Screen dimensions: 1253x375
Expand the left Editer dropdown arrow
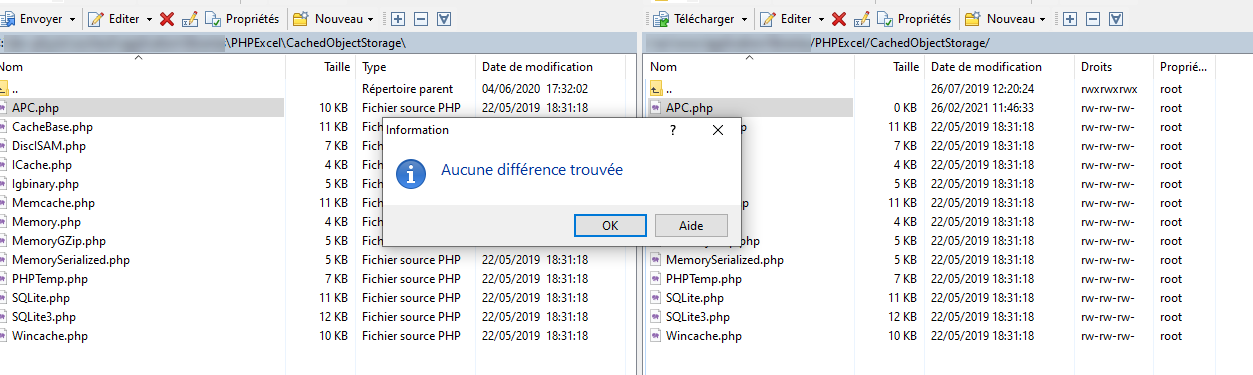point(149,19)
